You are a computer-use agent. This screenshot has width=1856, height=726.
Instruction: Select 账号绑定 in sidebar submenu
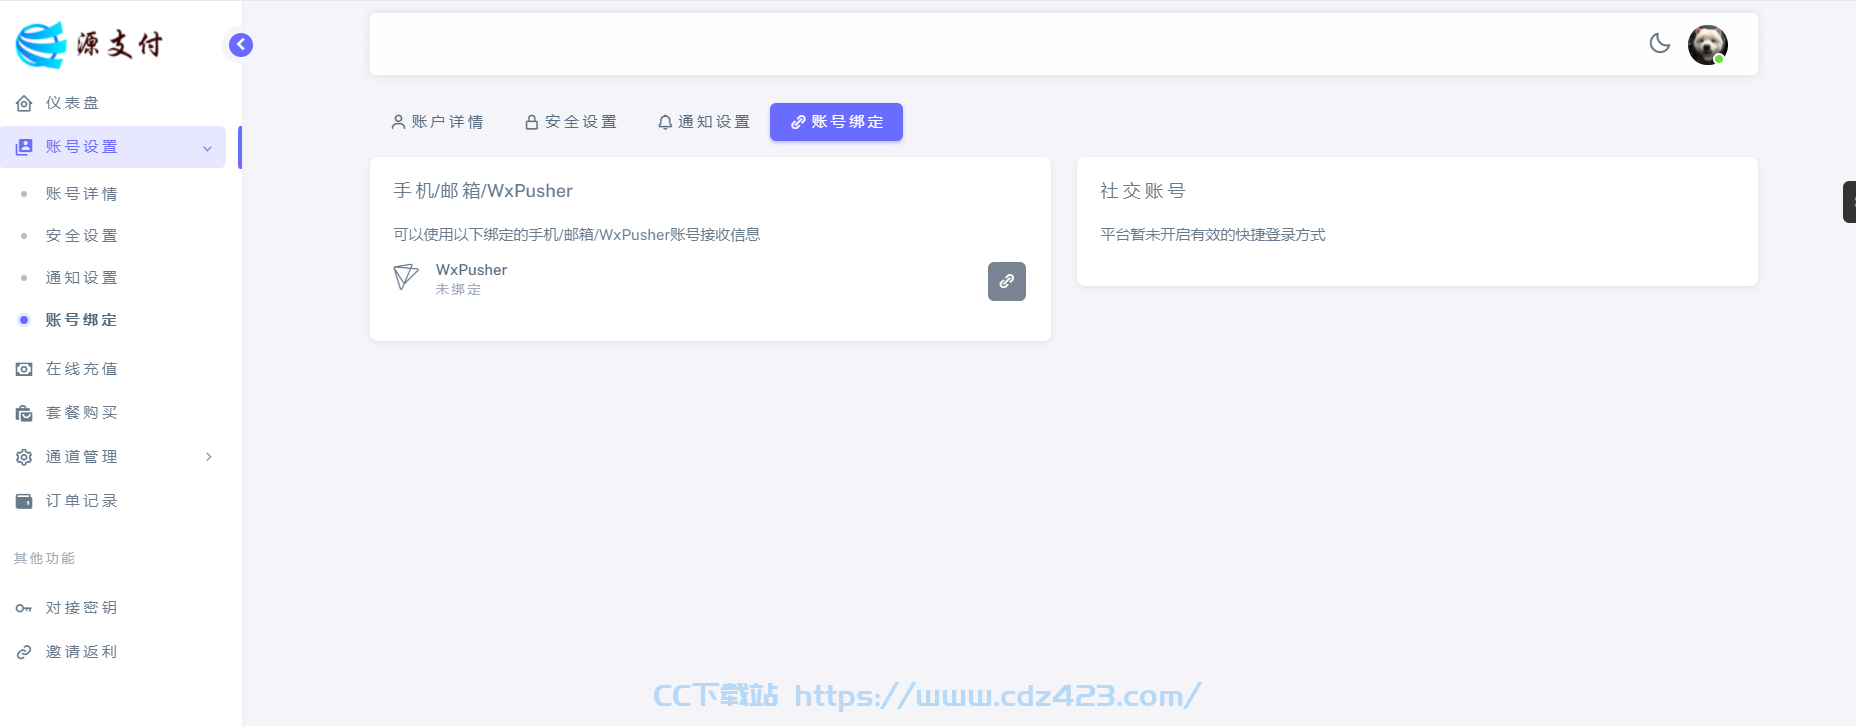tap(113, 320)
